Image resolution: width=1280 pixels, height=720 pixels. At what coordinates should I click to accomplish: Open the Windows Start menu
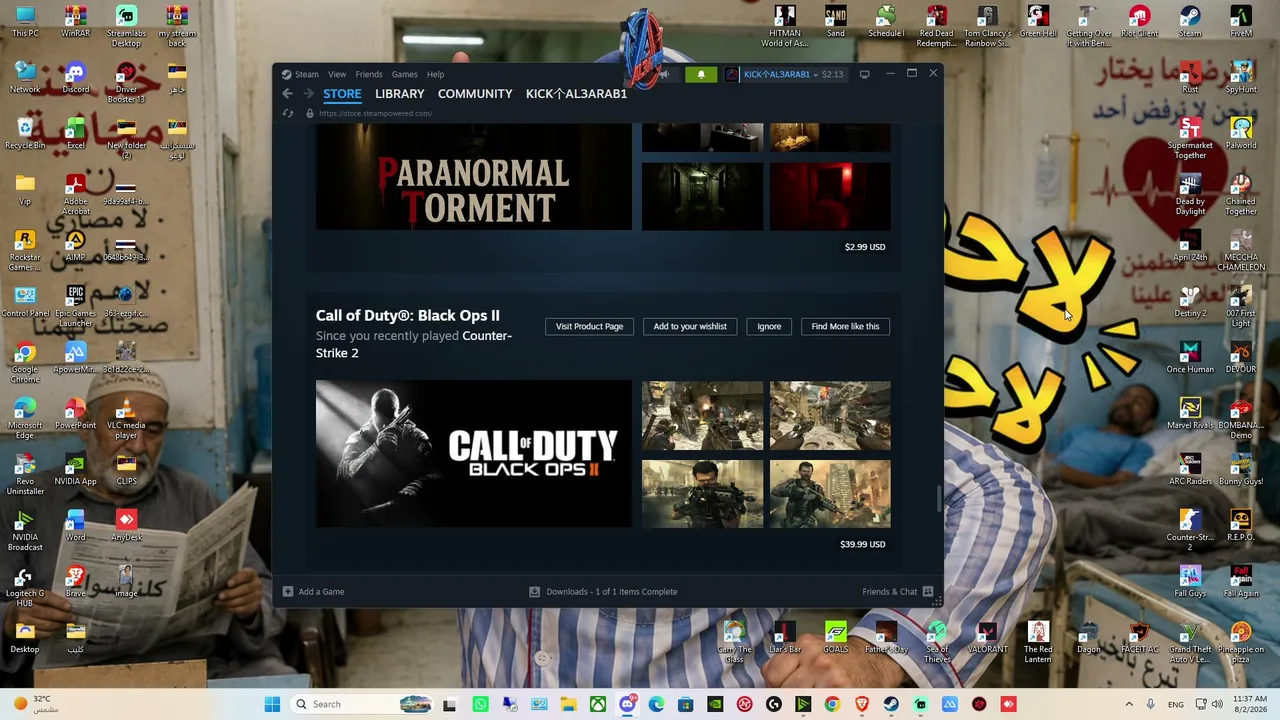pyautogui.click(x=272, y=704)
